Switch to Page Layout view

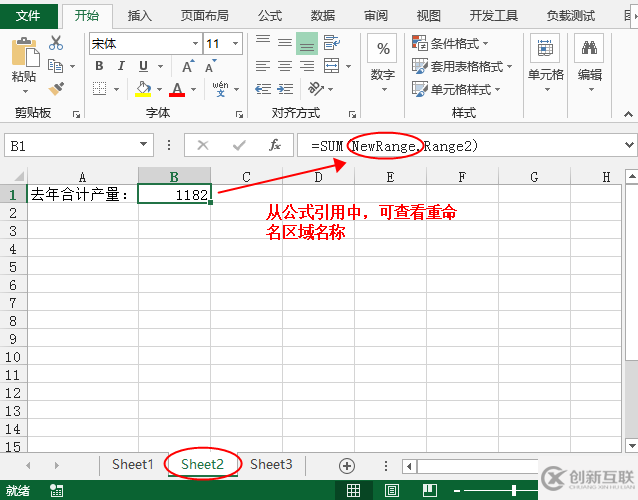pyautogui.click(x=391, y=490)
